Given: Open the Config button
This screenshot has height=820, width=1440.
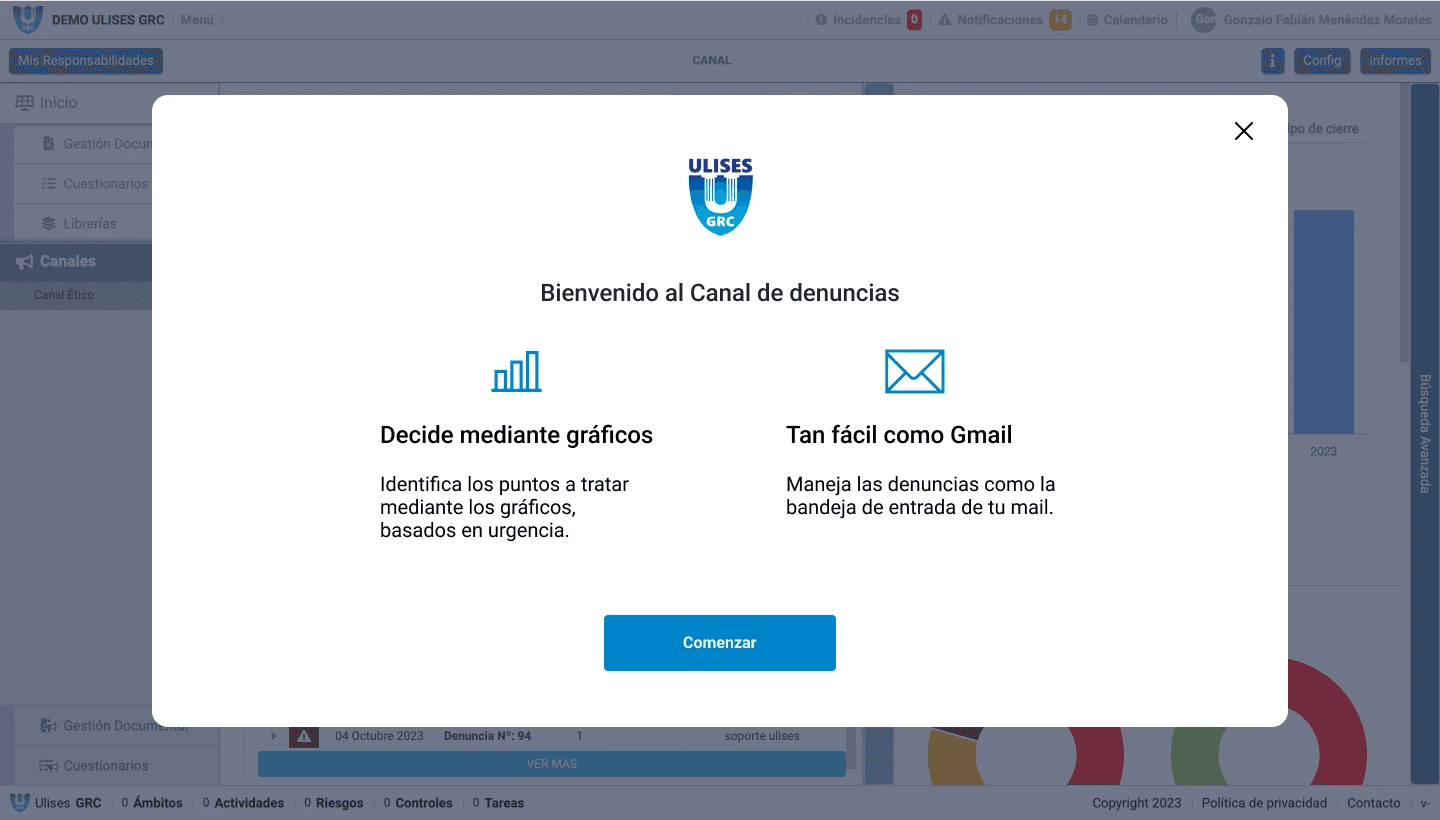Looking at the screenshot, I should point(1322,61).
